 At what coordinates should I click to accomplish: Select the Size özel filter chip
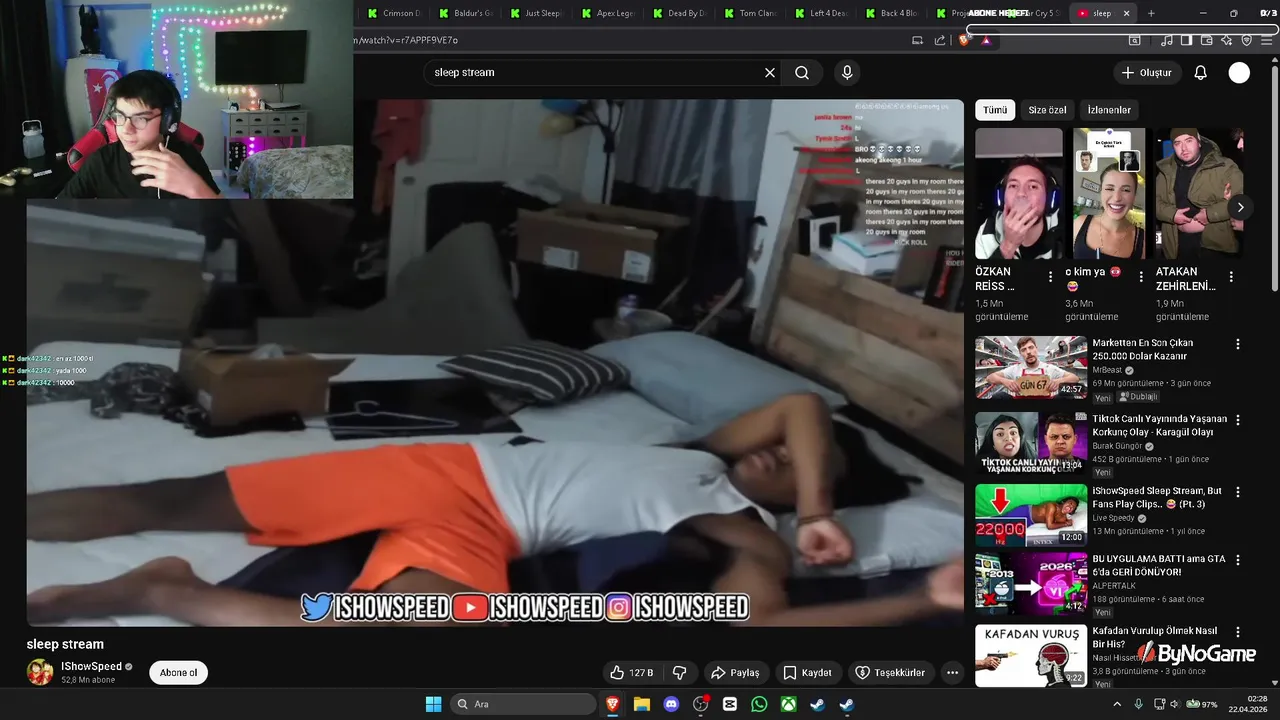1047,110
